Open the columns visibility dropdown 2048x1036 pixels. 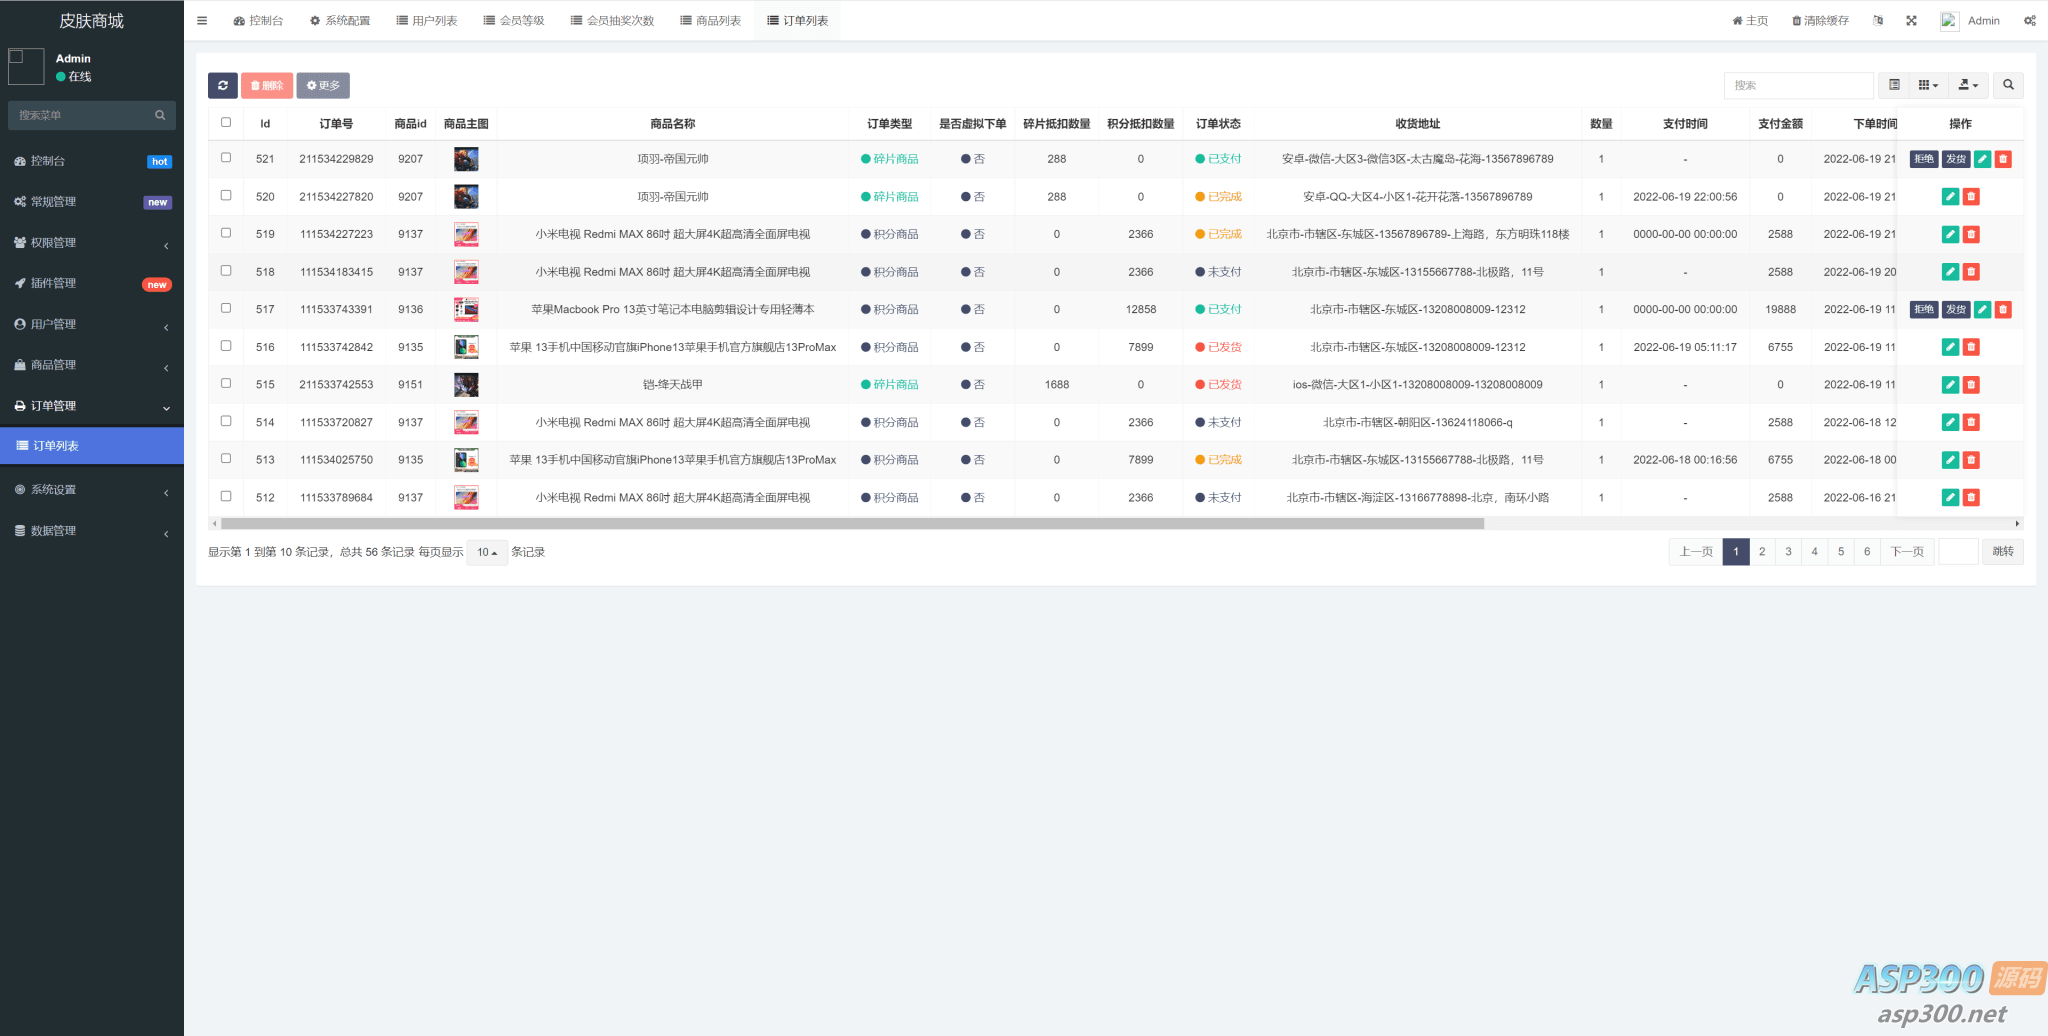1928,86
